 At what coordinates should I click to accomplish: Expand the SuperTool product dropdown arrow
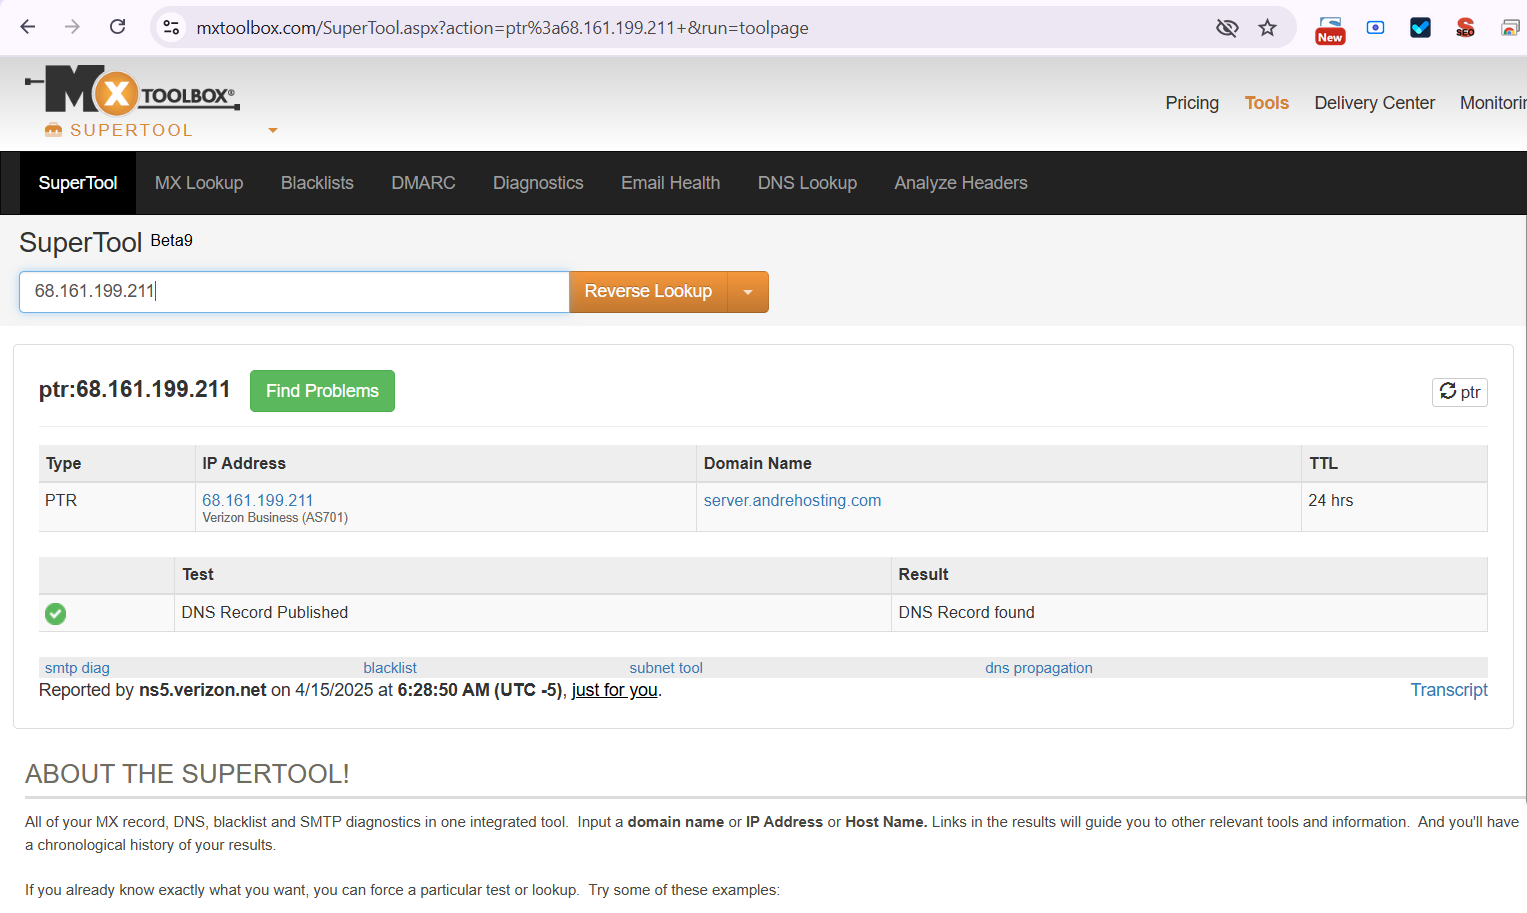pos(273,131)
